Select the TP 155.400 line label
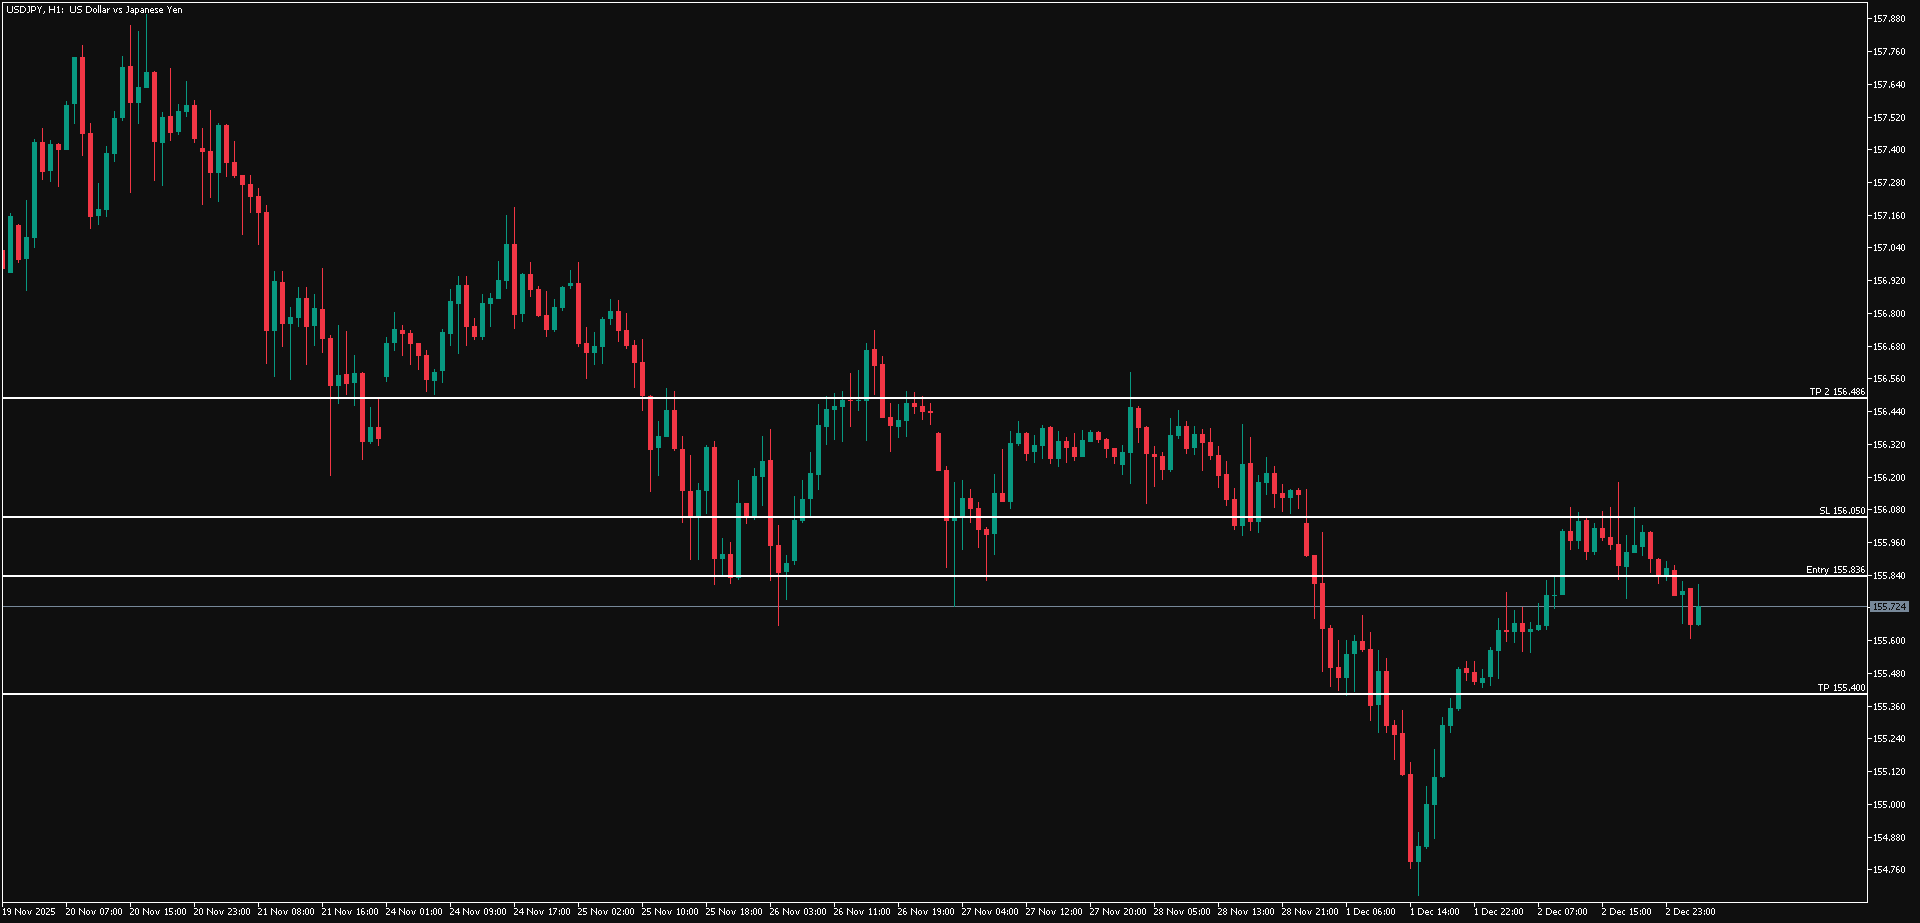 pos(1840,688)
